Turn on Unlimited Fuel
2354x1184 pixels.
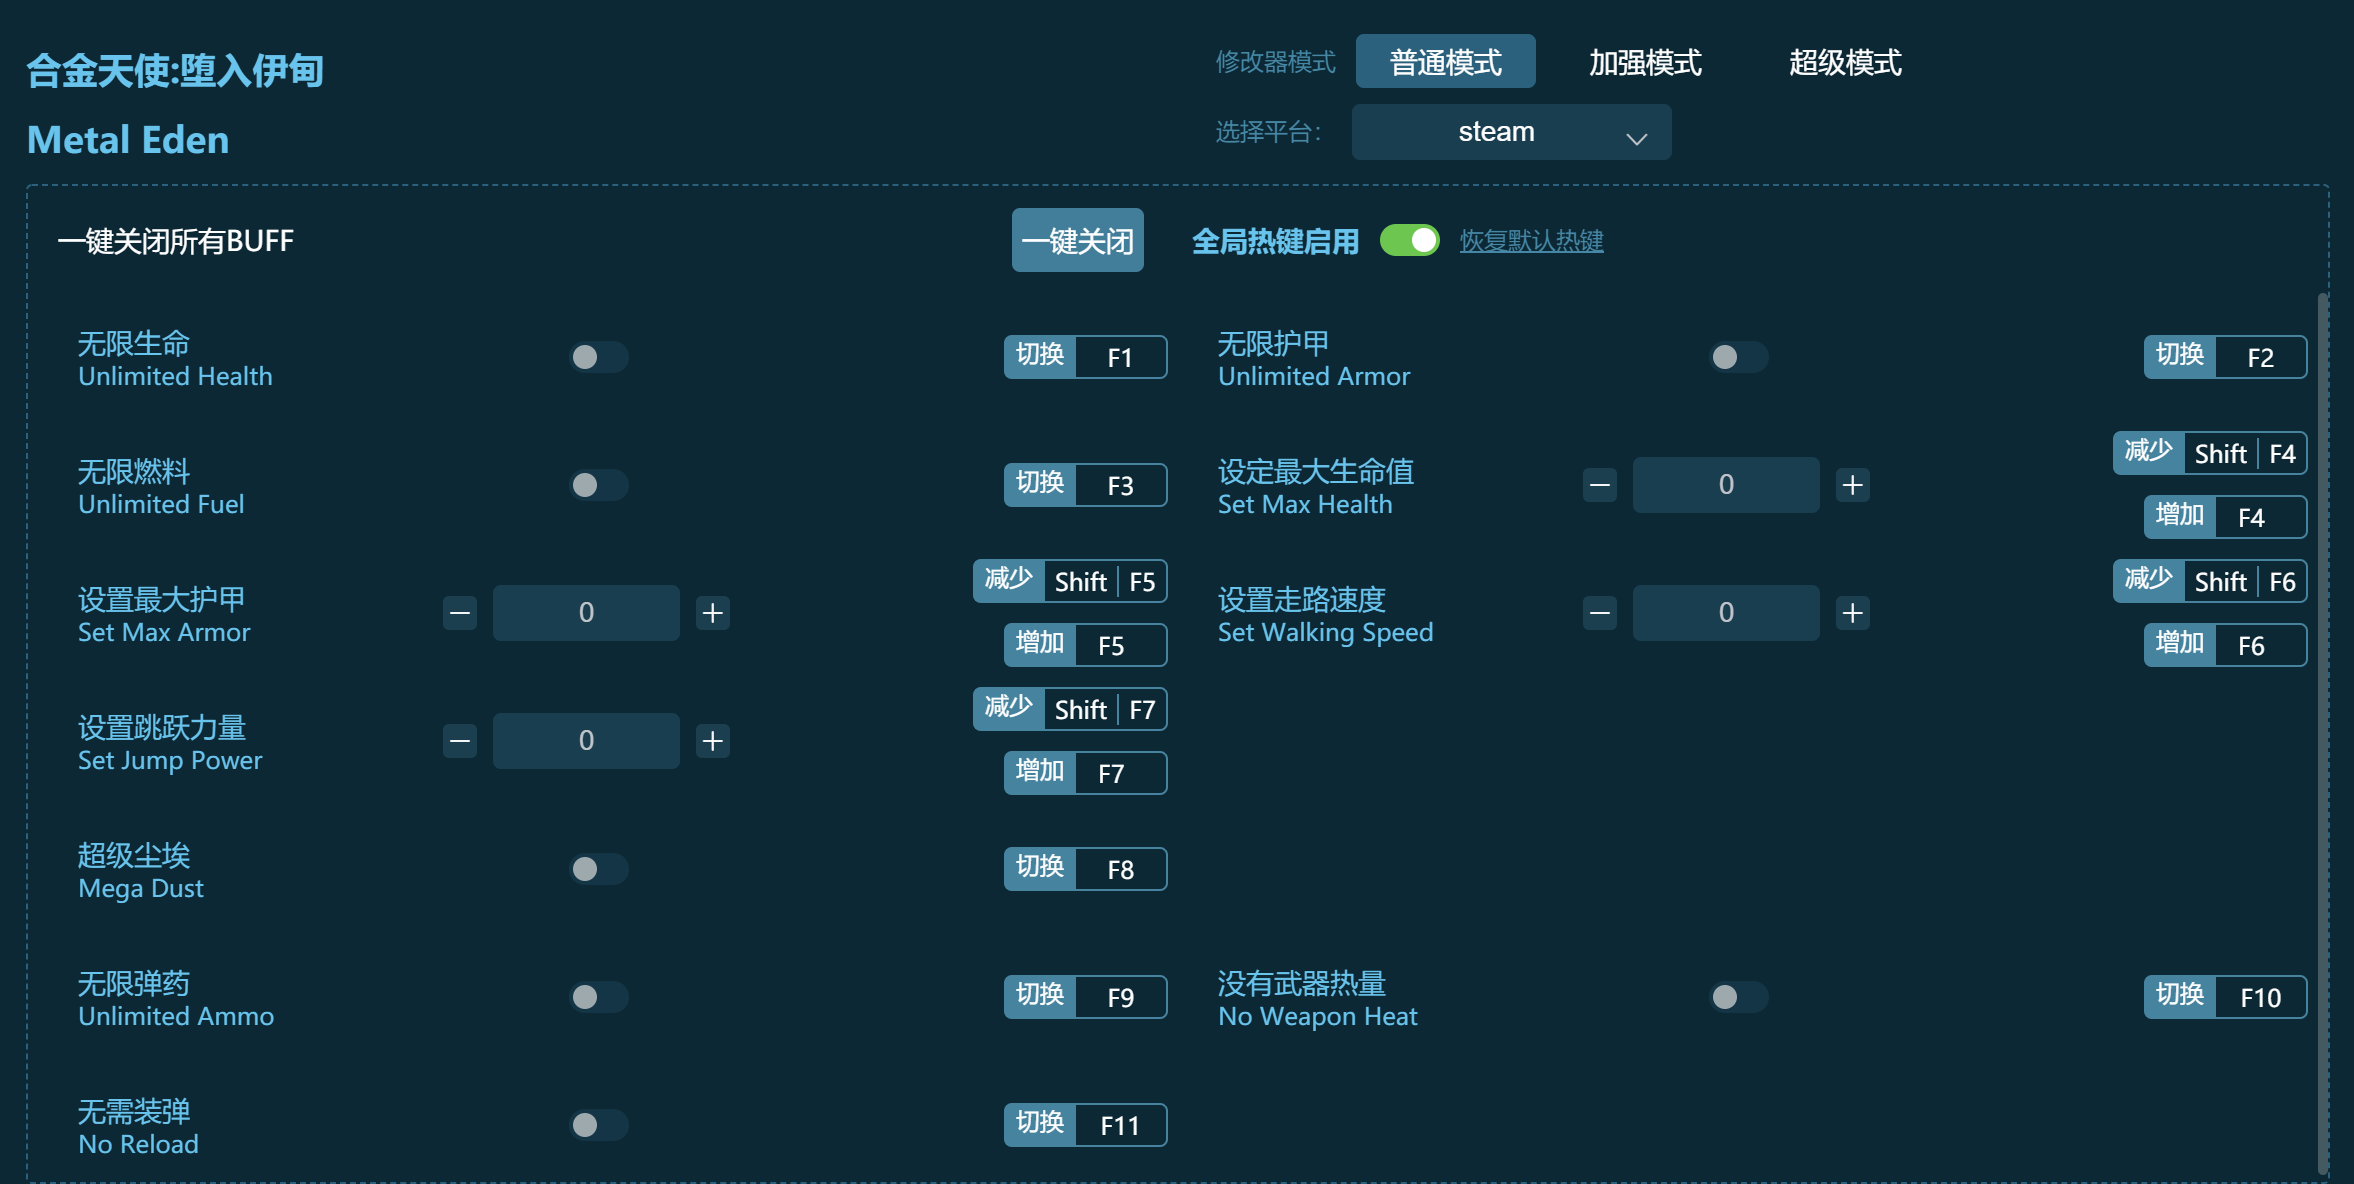599,485
